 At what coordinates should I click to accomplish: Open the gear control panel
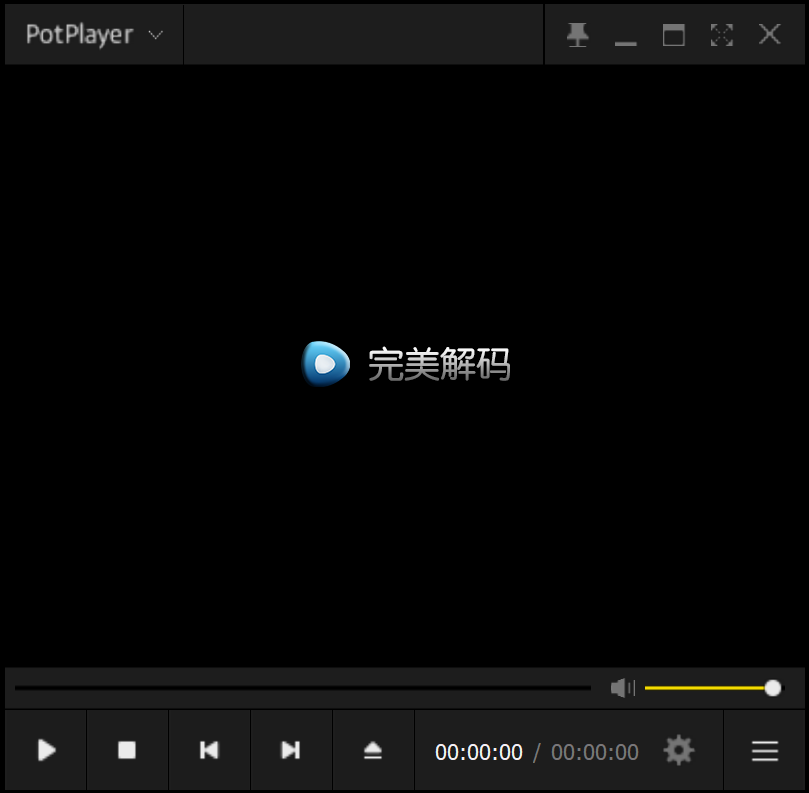[678, 750]
